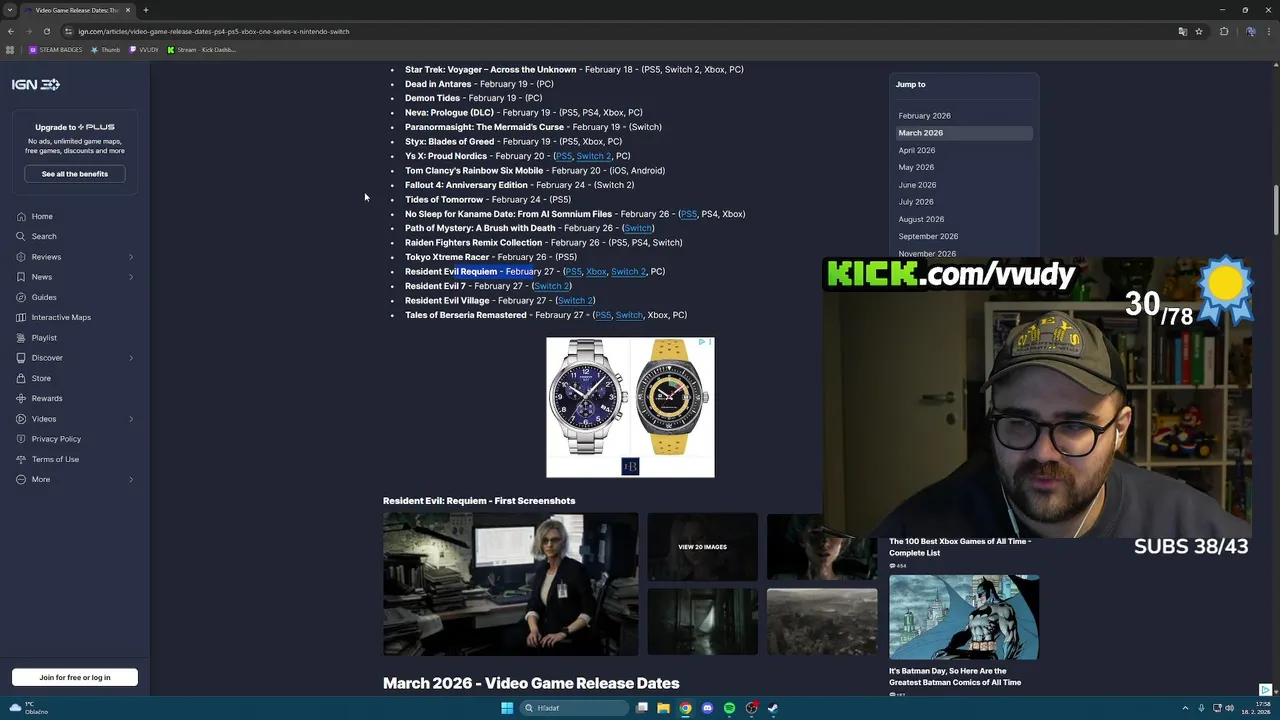Image resolution: width=1280 pixels, height=720 pixels.
Task: Click View 20 Images thumbnail
Action: (x=702, y=547)
